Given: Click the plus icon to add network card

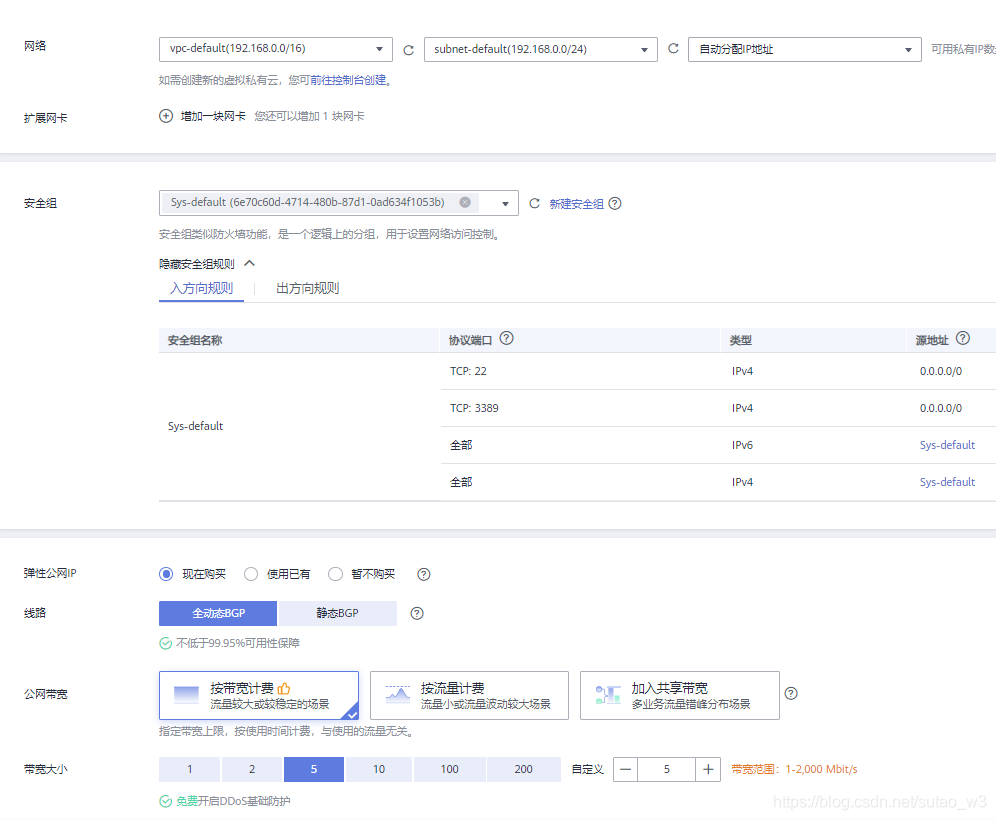Looking at the screenshot, I should pyautogui.click(x=166, y=116).
